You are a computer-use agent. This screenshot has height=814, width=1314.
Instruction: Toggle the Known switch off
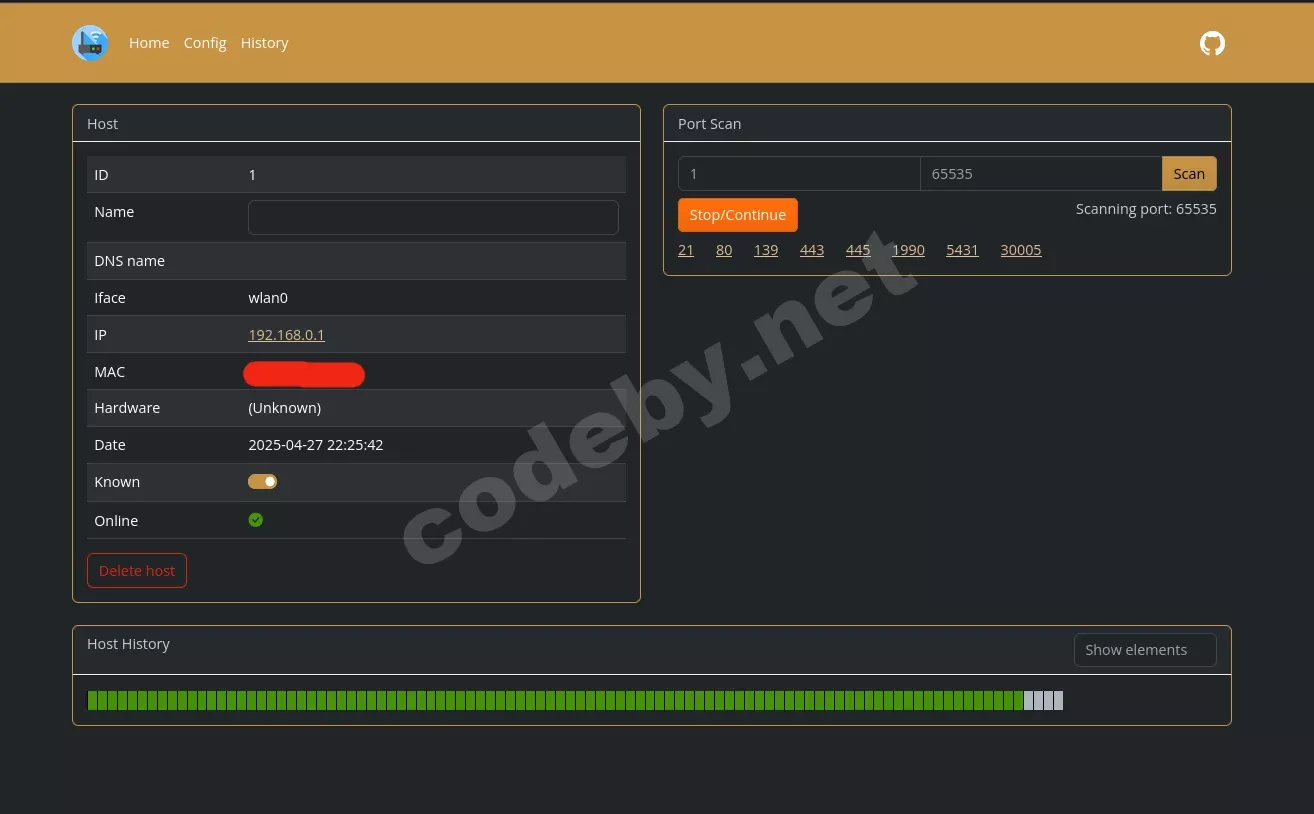pyautogui.click(x=262, y=481)
